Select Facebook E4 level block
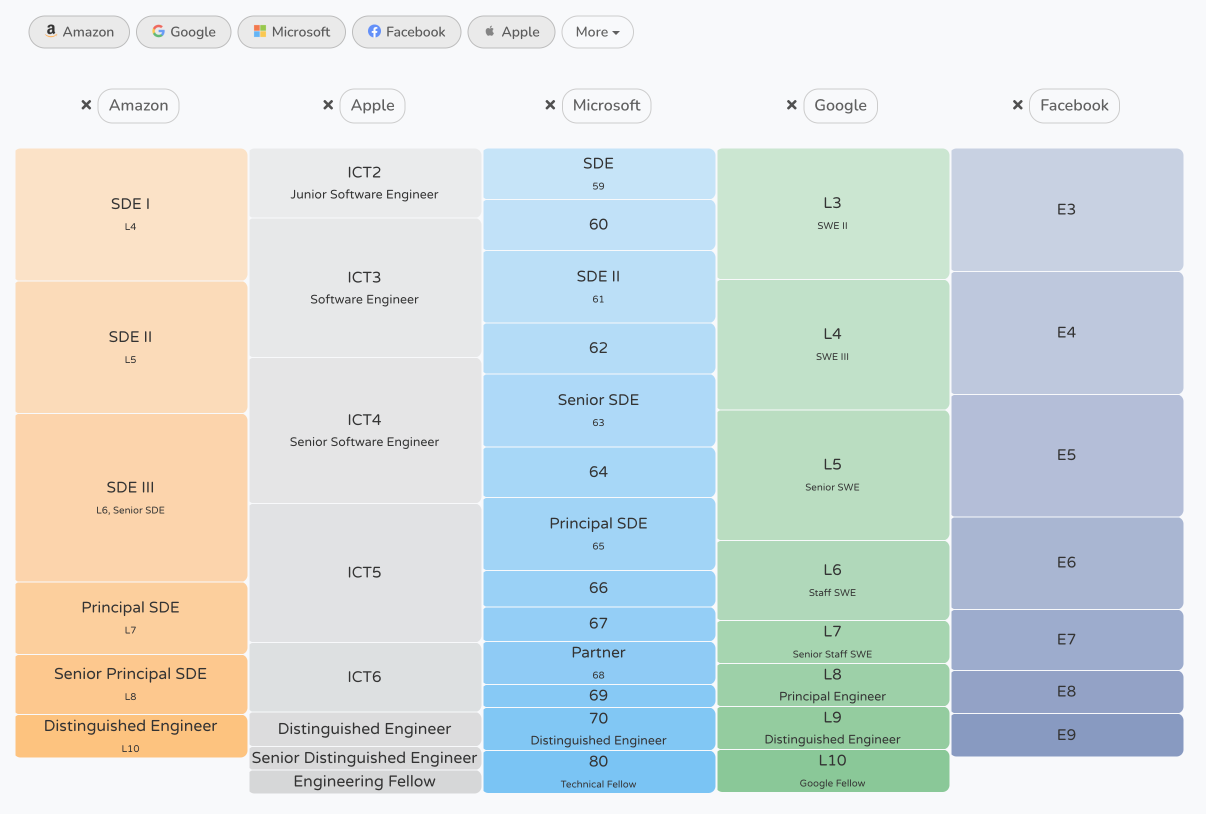This screenshot has width=1206, height=814. (x=1067, y=333)
